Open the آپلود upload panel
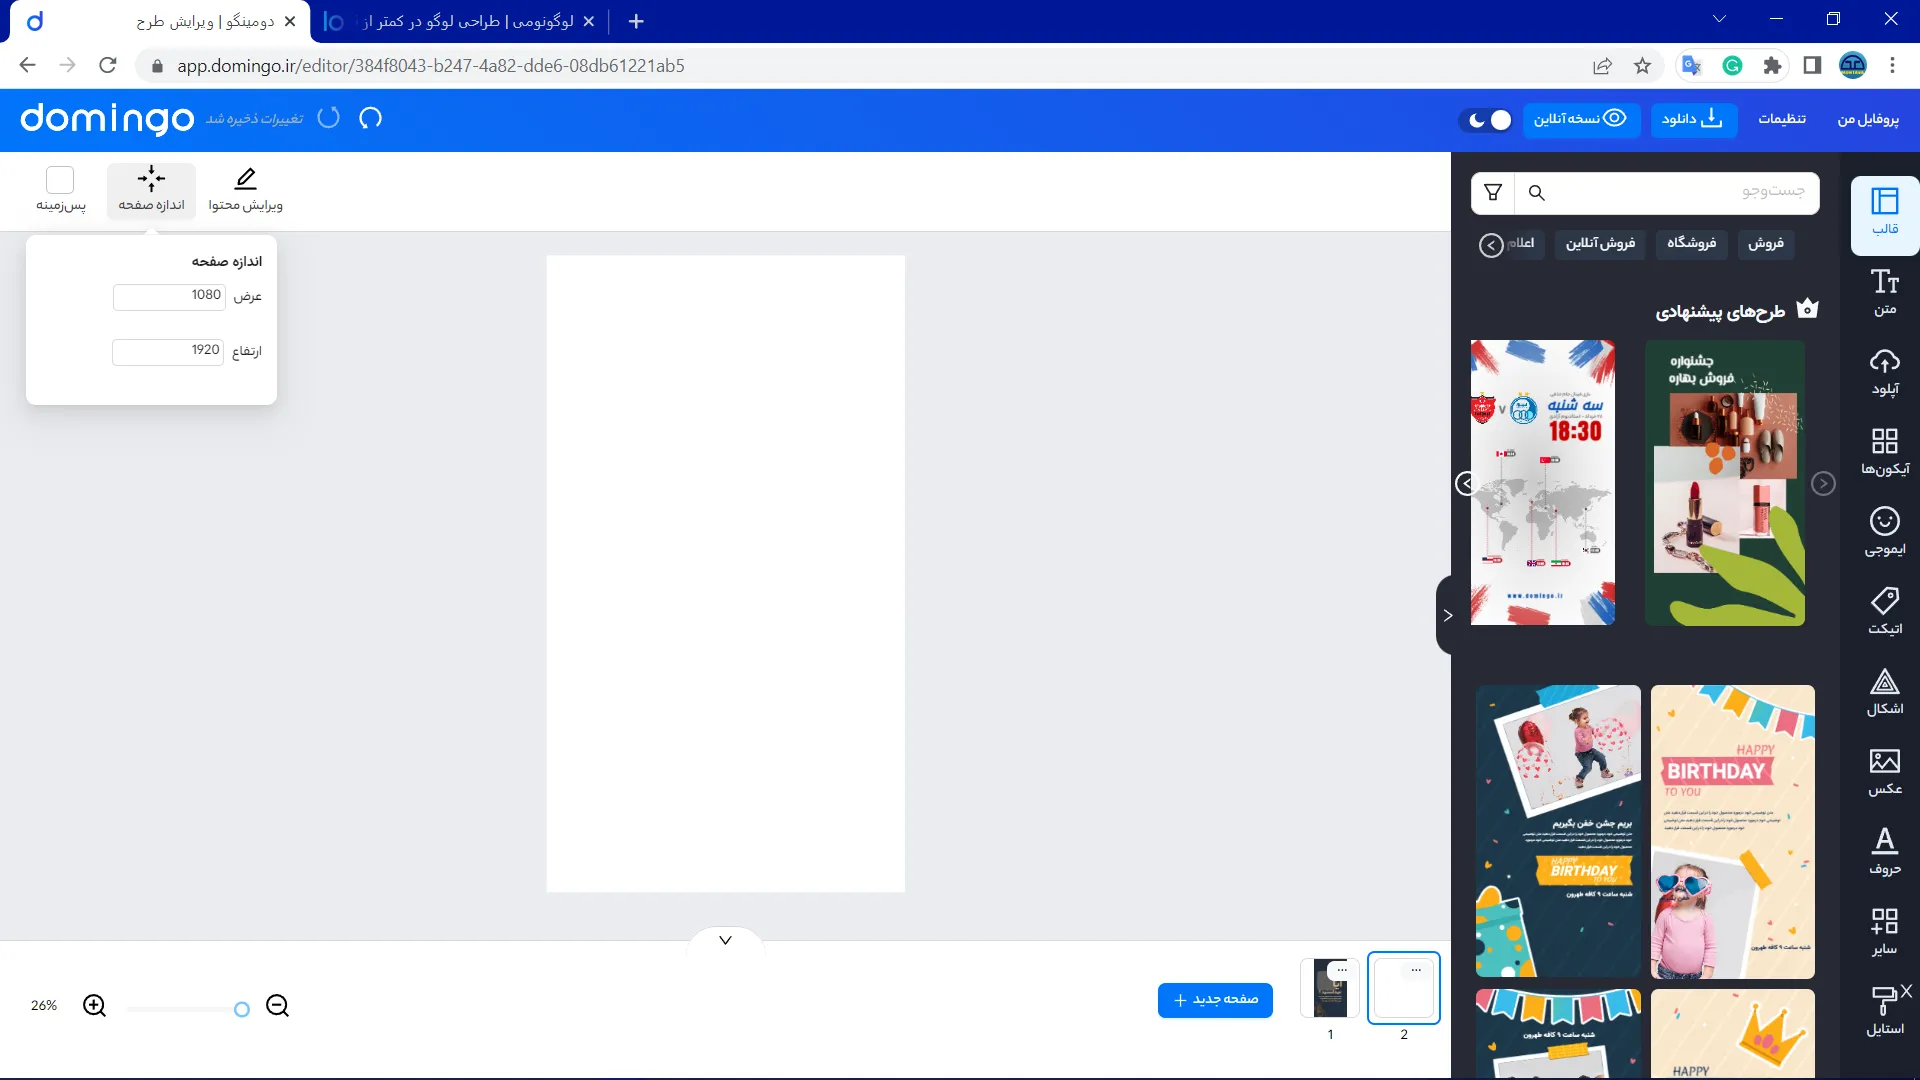1920x1080 pixels. point(1885,372)
